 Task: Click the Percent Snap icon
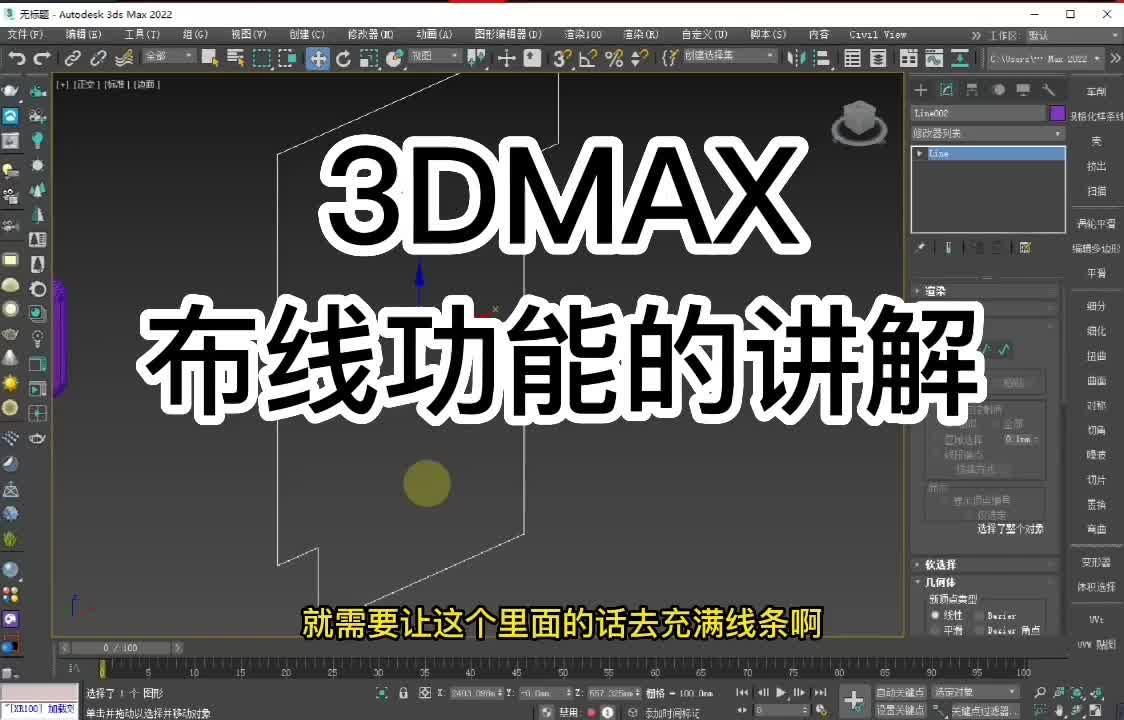(x=614, y=58)
